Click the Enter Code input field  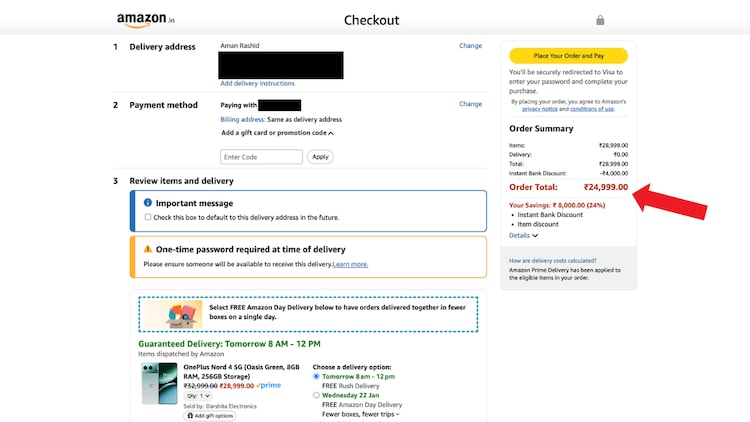point(261,157)
